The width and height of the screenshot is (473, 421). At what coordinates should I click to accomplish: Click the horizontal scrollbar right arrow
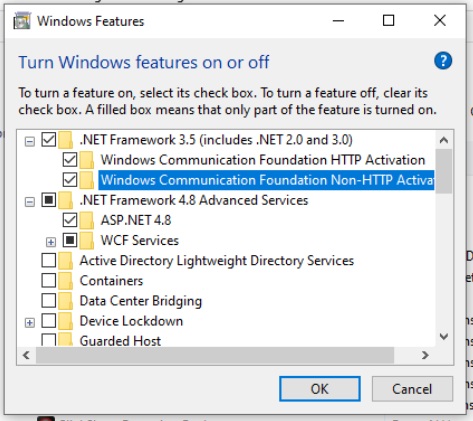425,355
